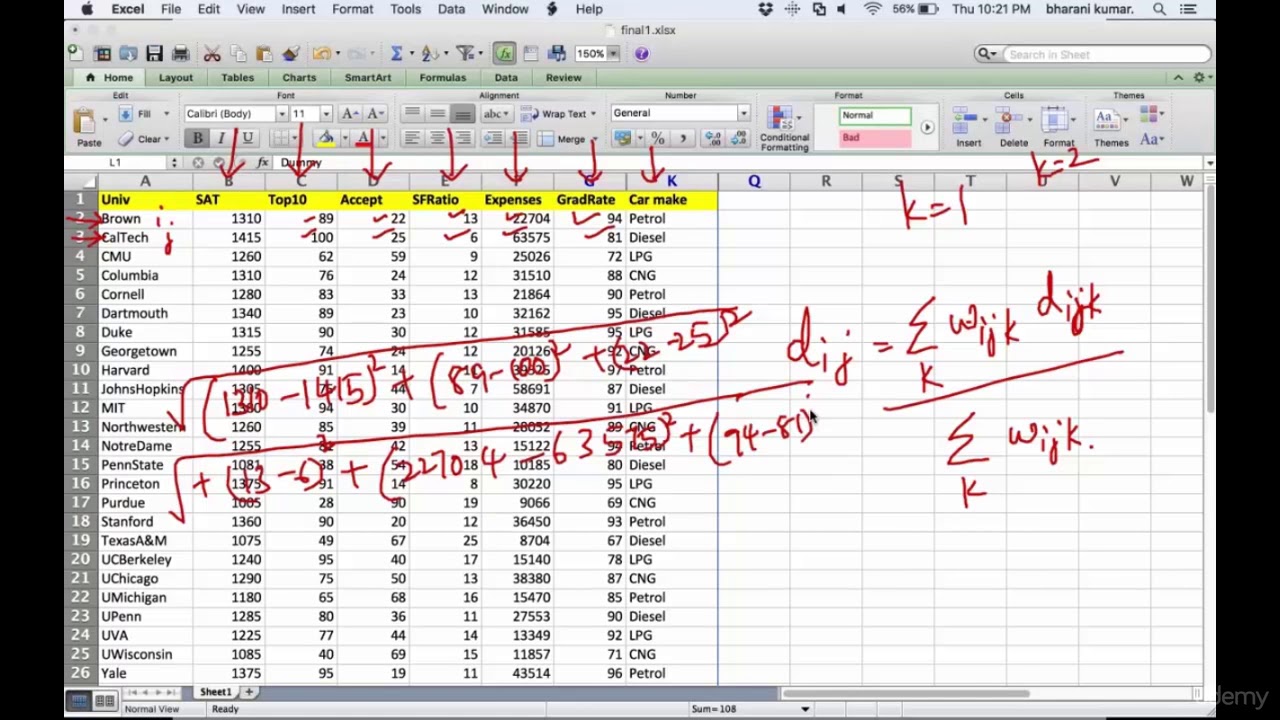Click the Themes button
The width and height of the screenshot is (1280, 720).
coord(1110,127)
